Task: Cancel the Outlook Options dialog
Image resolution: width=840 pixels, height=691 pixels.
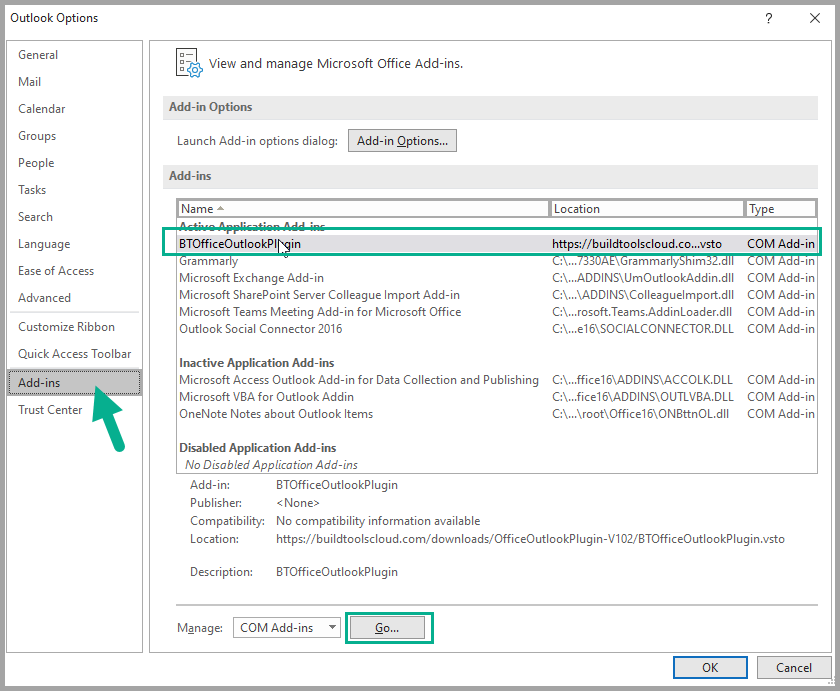Action: [x=794, y=667]
